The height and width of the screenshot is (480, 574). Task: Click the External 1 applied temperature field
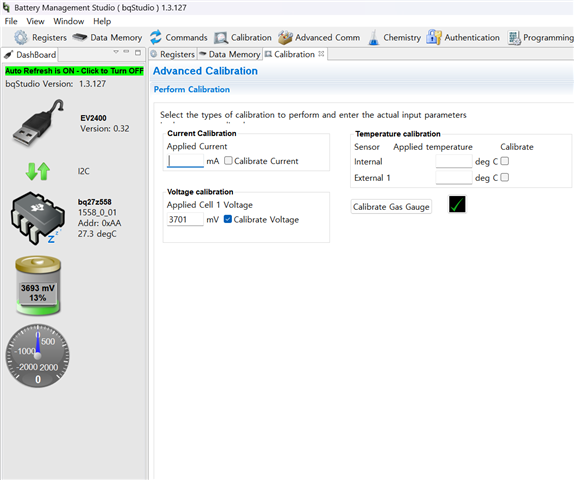tap(454, 178)
